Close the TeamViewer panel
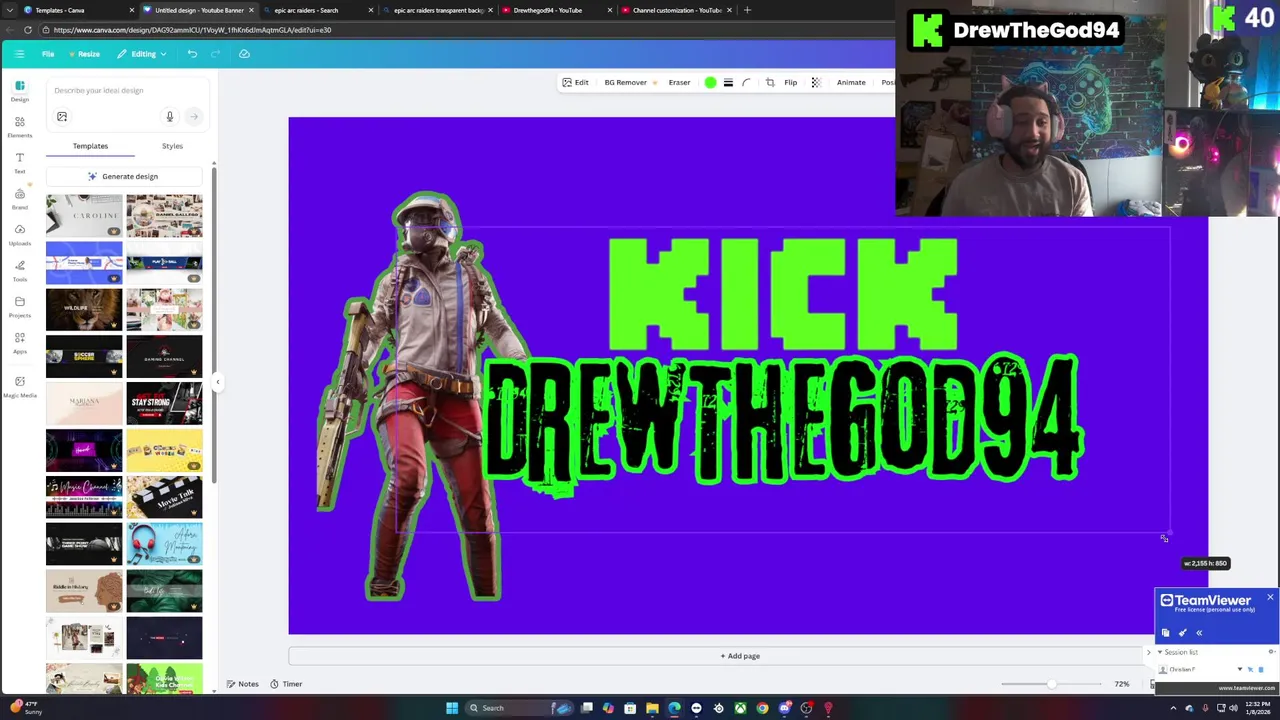 pos(1270,597)
